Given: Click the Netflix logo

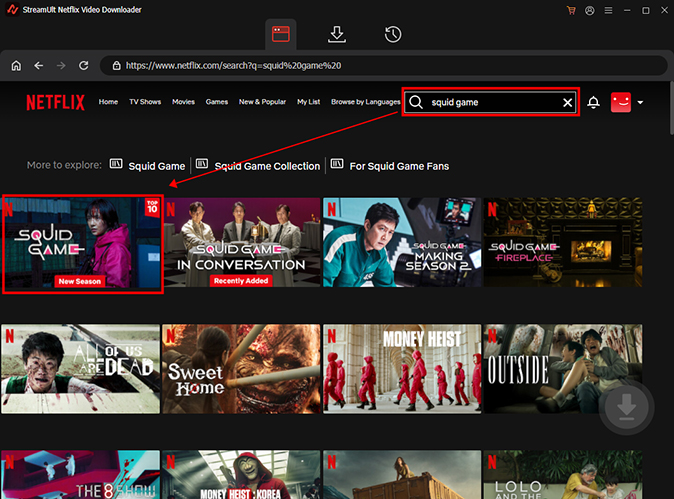Looking at the screenshot, I should pyautogui.click(x=55, y=102).
